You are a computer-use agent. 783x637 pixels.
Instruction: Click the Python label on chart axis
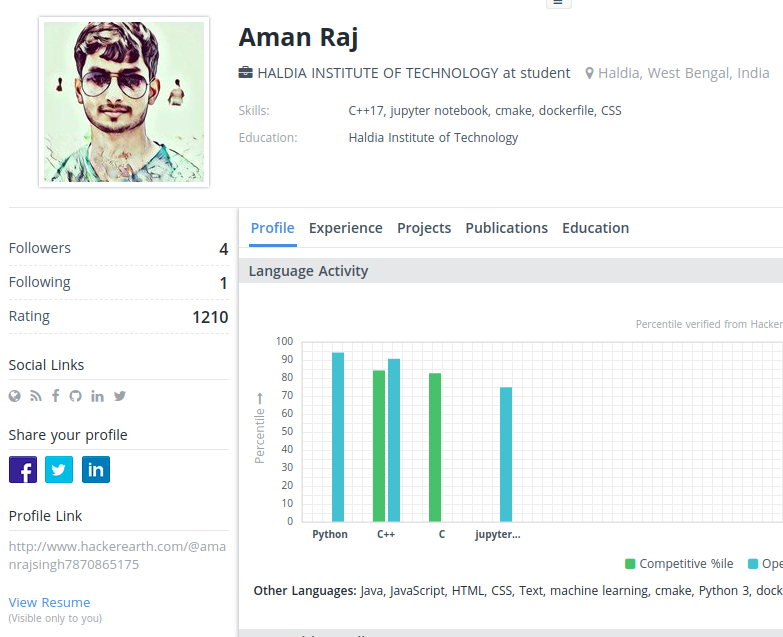click(330, 534)
